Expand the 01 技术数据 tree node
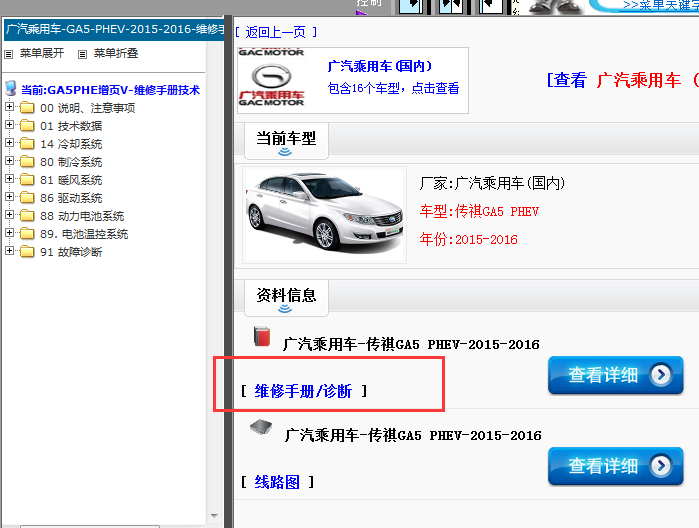The image size is (699, 528). coord(9,125)
